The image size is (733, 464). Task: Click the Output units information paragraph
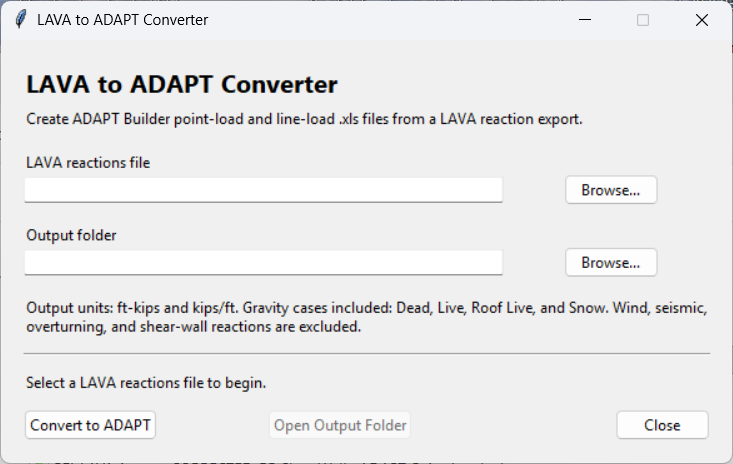[x=366, y=317]
